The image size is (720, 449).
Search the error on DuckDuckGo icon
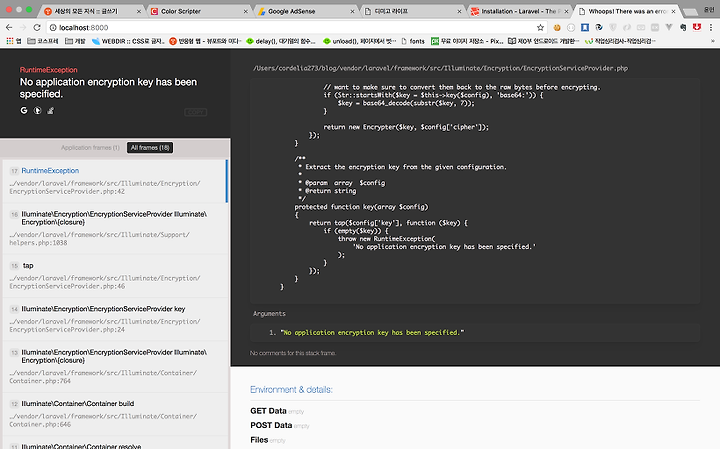click(x=38, y=110)
